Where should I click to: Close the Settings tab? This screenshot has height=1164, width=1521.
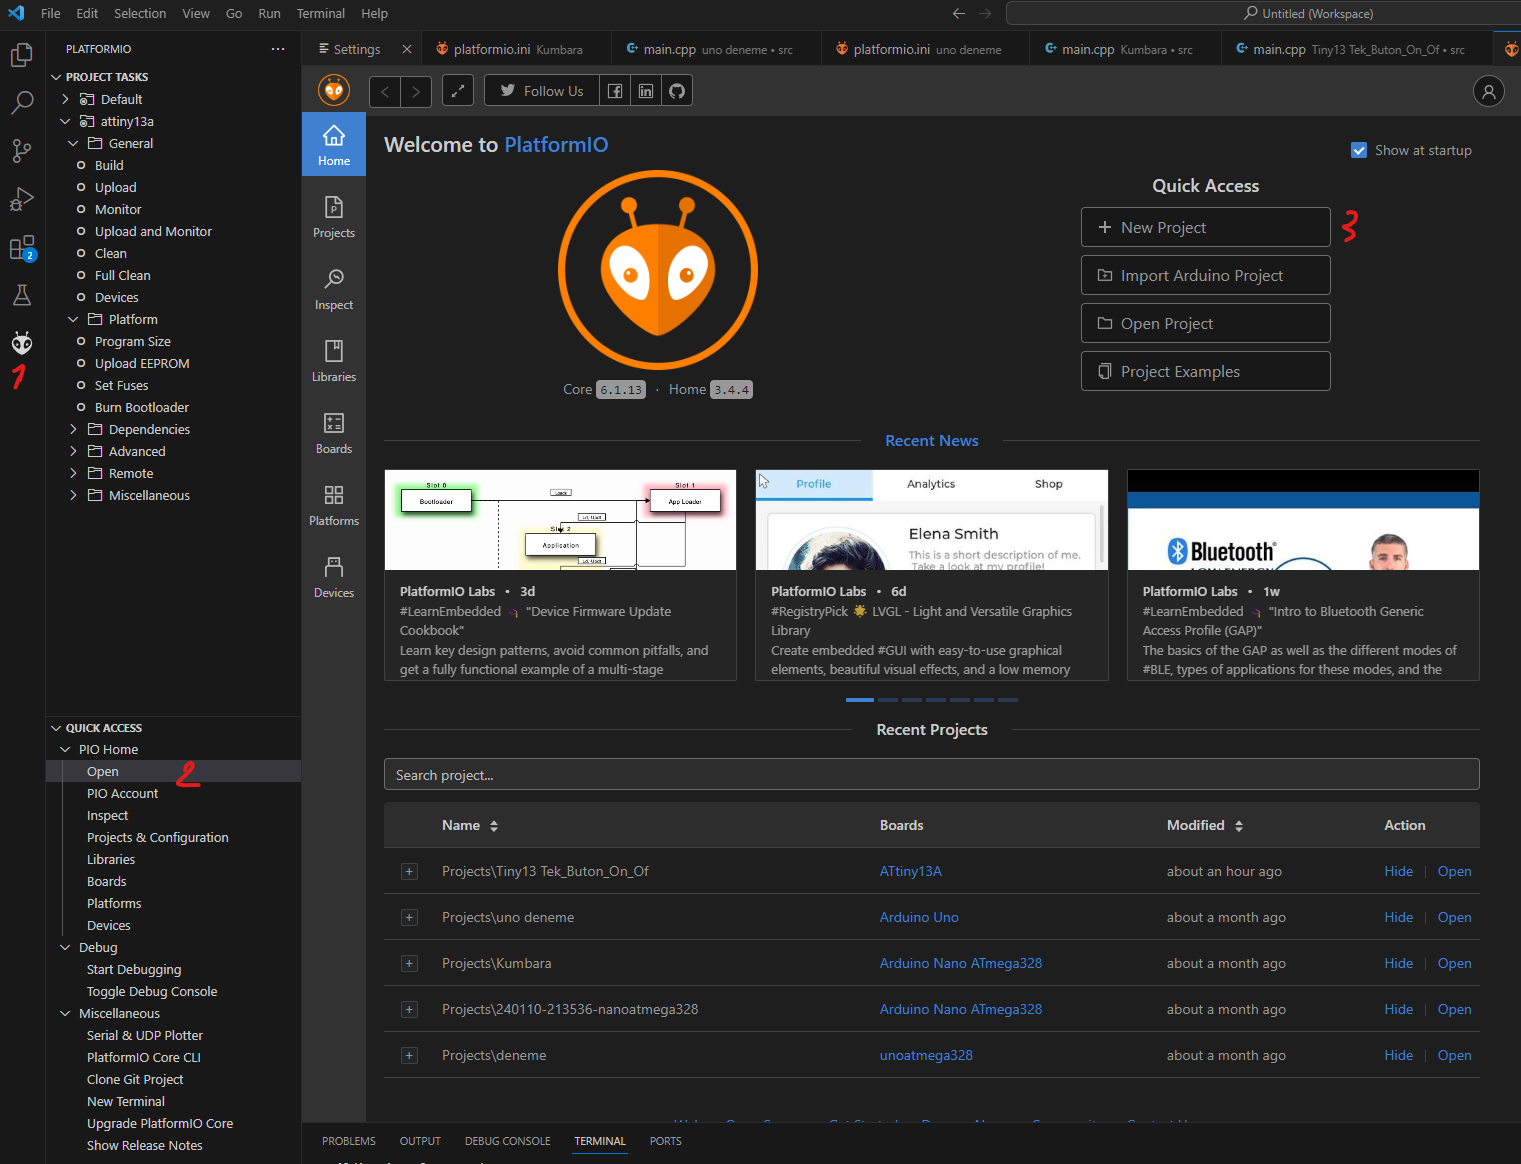(407, 49)
